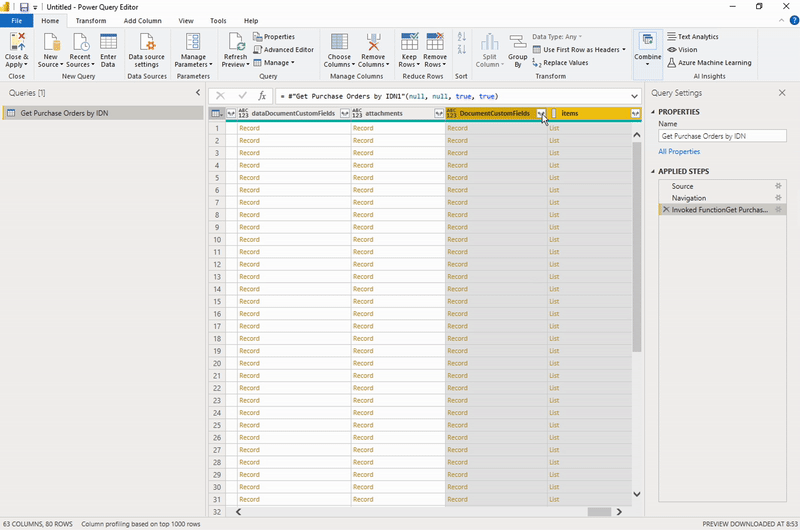The width and height of the screenshot is (800, 530).
Task: Collapse the APPLIED STEPS section
Action: tap(653, 171)
